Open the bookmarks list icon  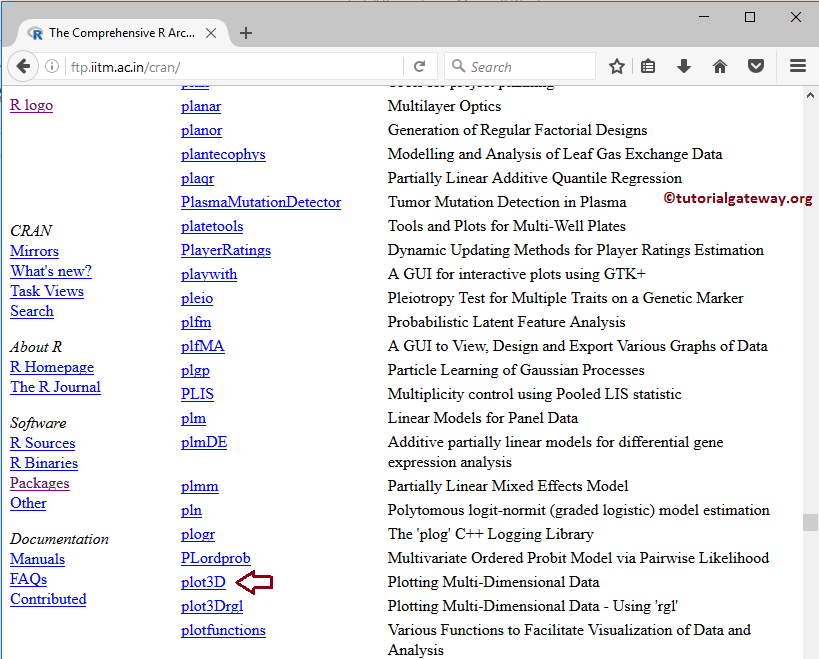pos(648,67)
